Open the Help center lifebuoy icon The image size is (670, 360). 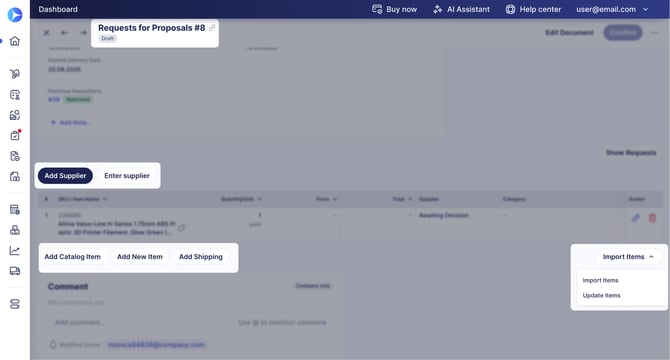tap(510, 9)
